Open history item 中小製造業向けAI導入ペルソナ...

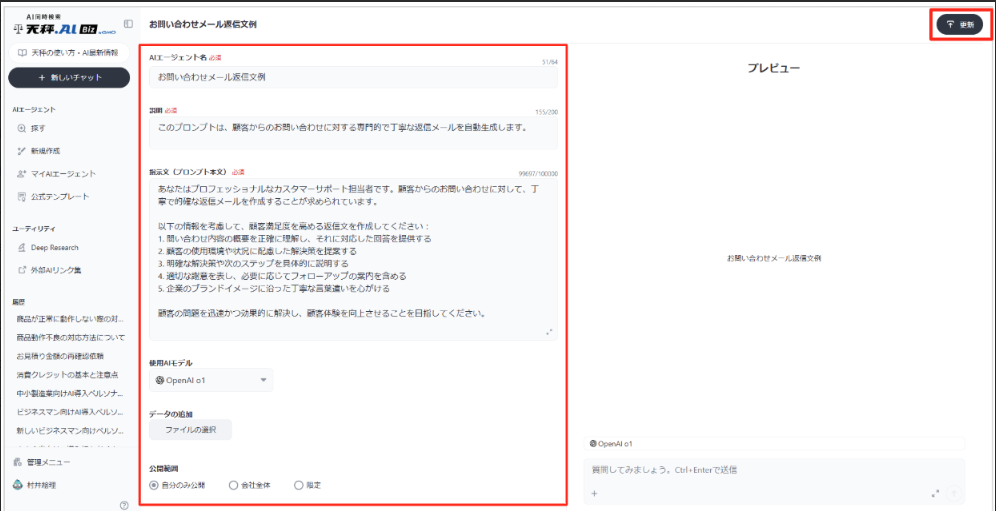pyautogui.click(x=71, y=393)
